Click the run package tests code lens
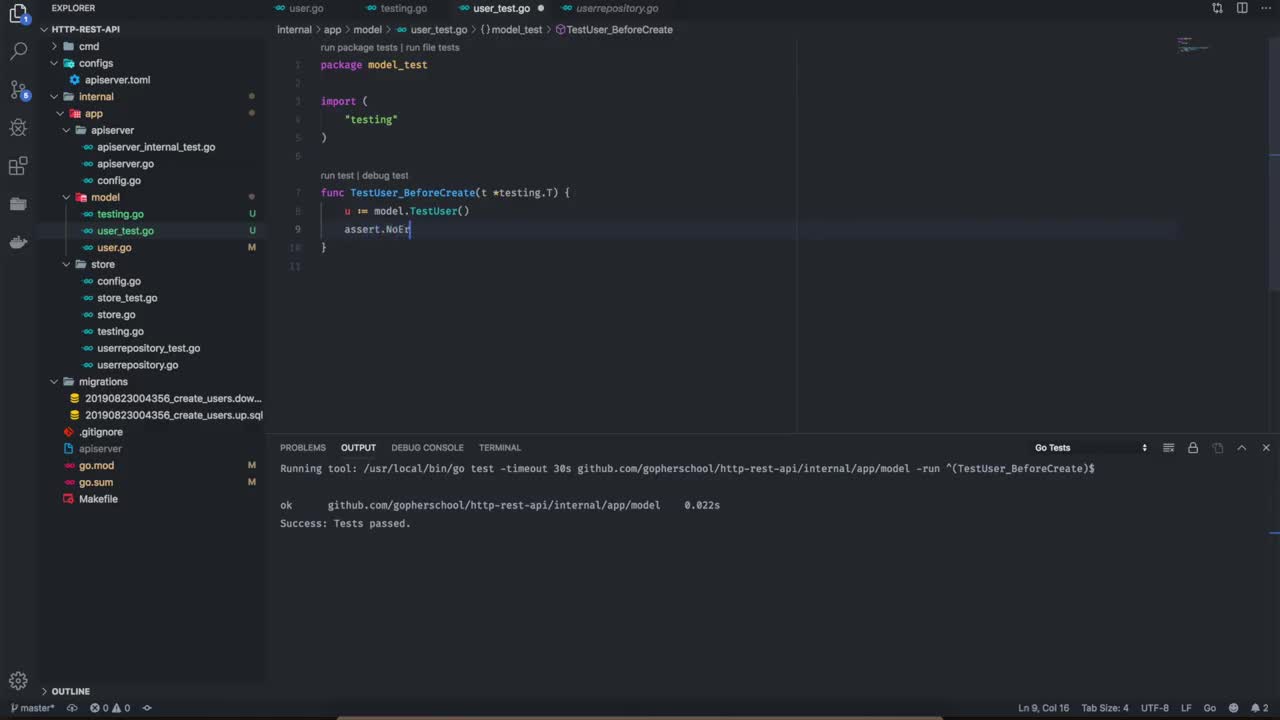Screen dimensions: 1280x720 click(x=359, y=47)
